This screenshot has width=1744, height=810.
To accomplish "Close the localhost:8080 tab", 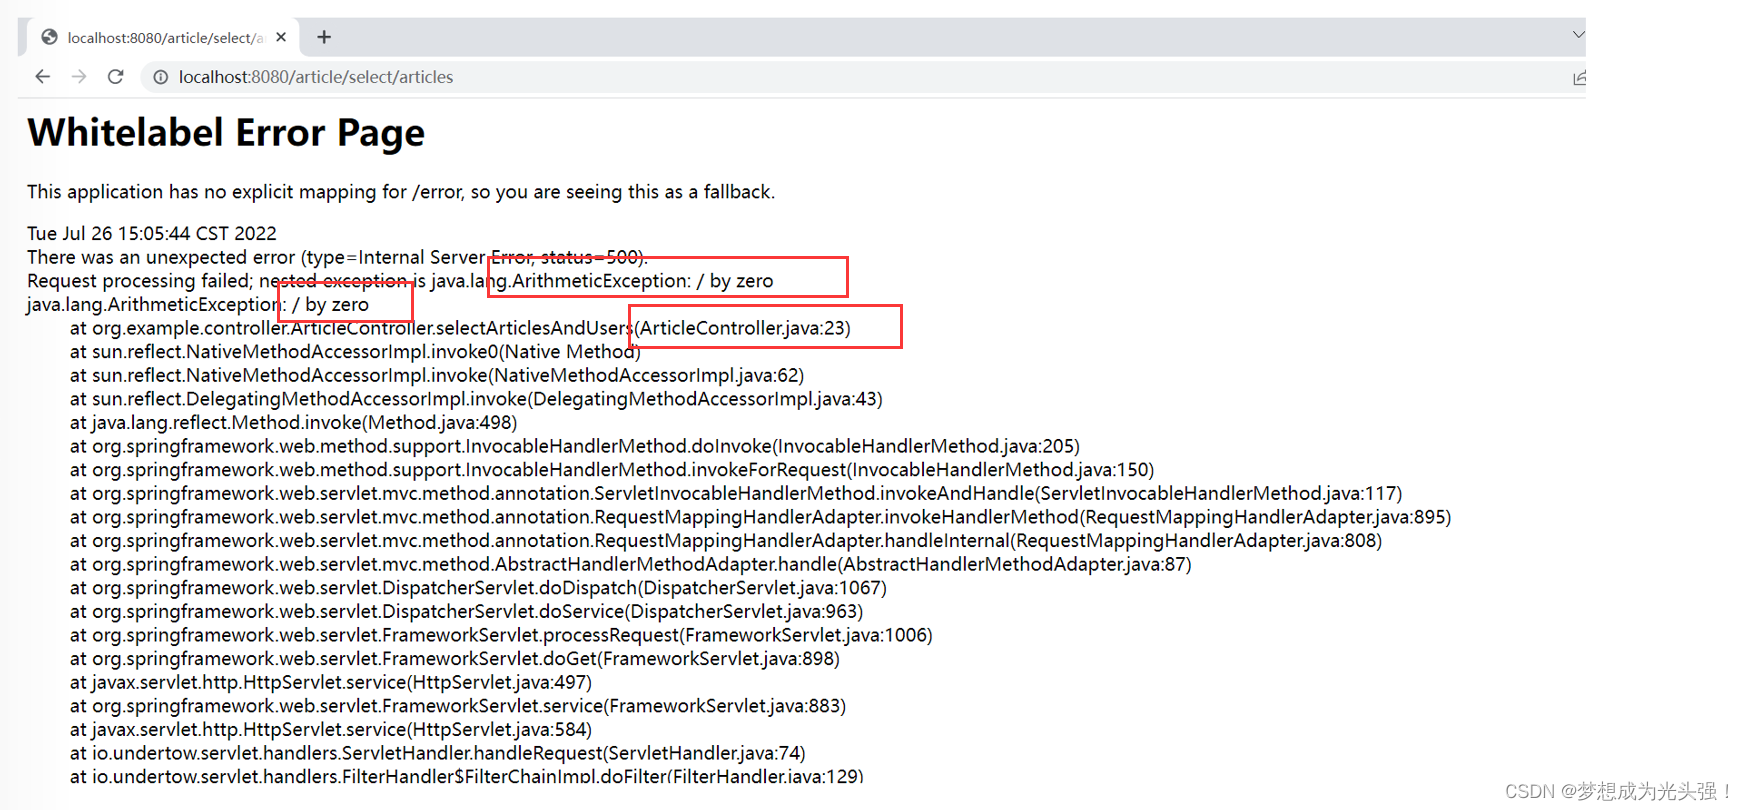I will pos(281,37).
